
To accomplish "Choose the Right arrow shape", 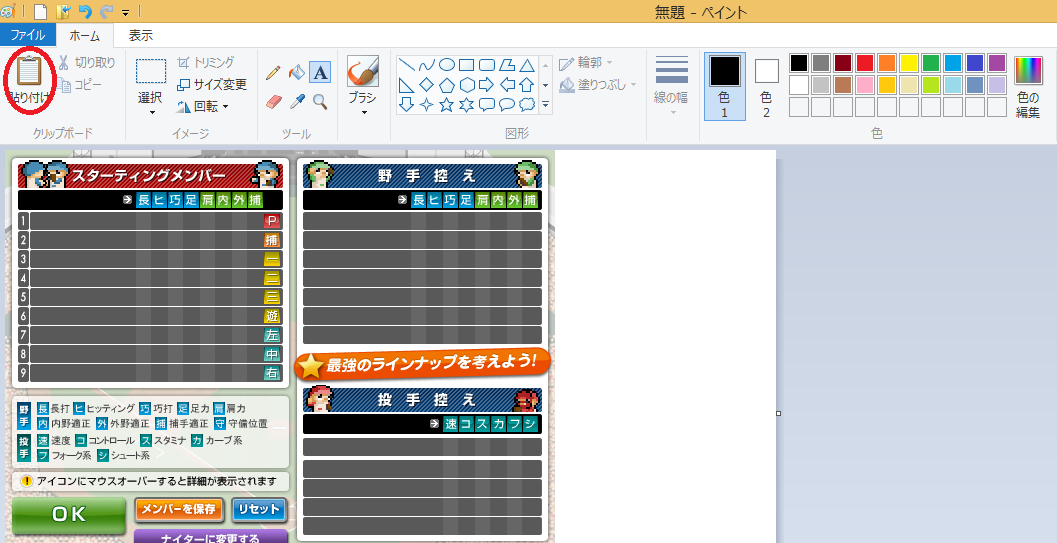I will pos(487,85).
